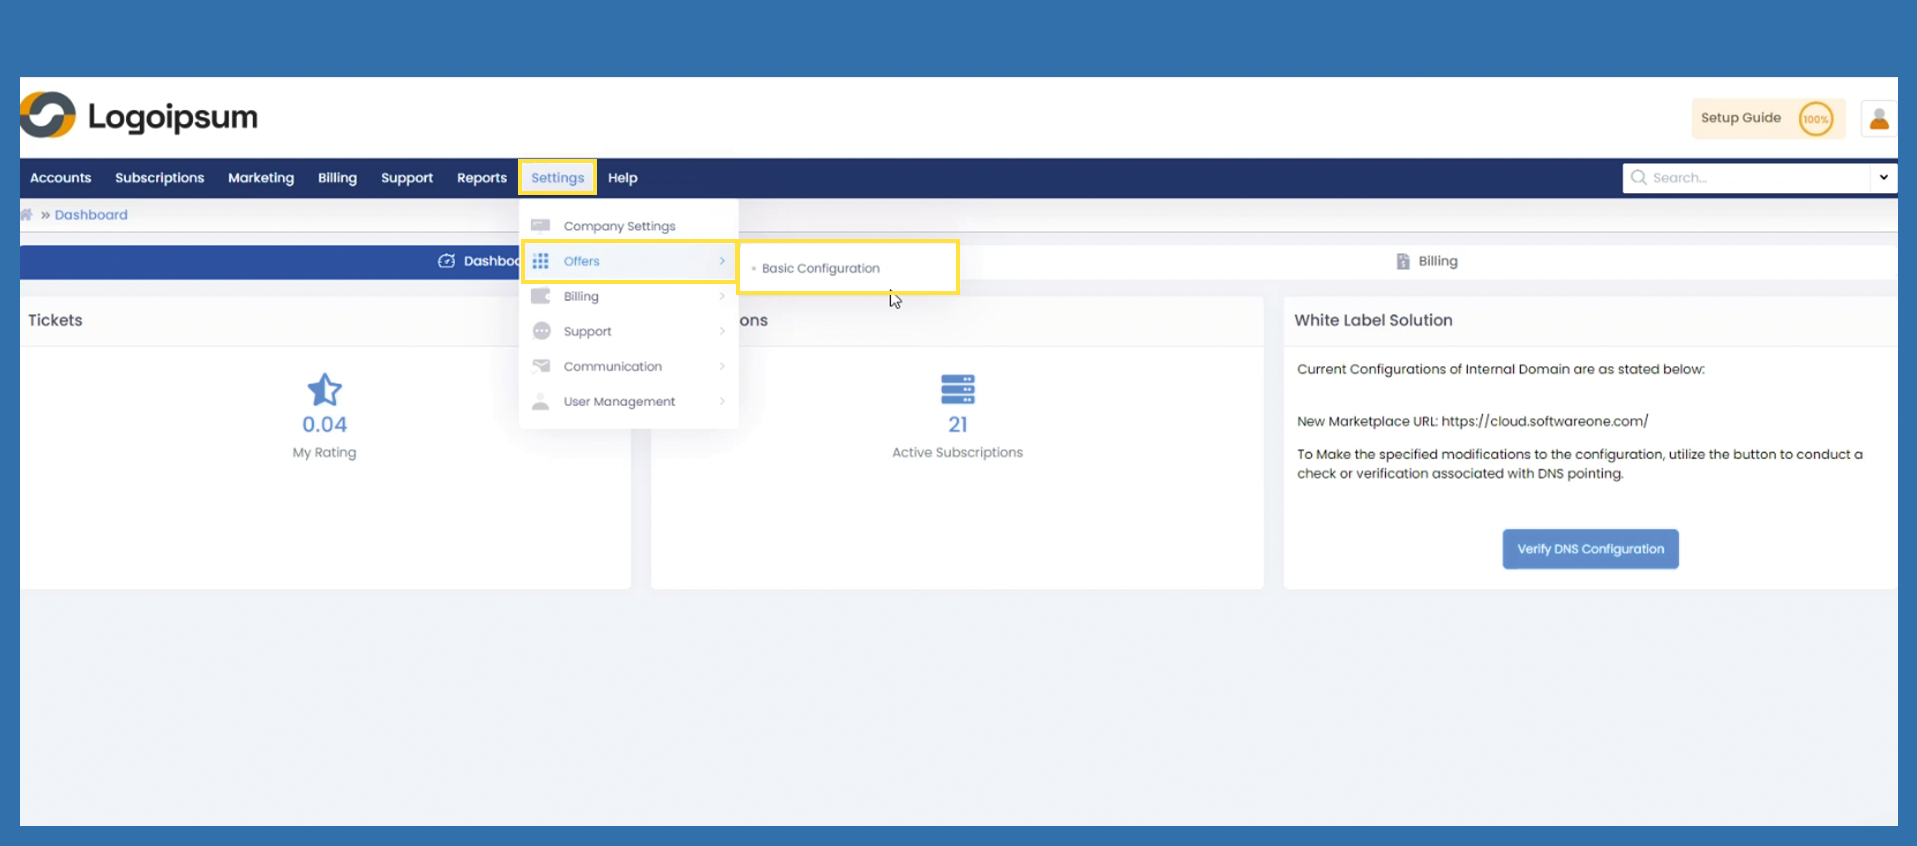This screenshot has height=846, width=1917.
Task: Select Basic Configuration submenu item
Action: [x=820, y=268]
